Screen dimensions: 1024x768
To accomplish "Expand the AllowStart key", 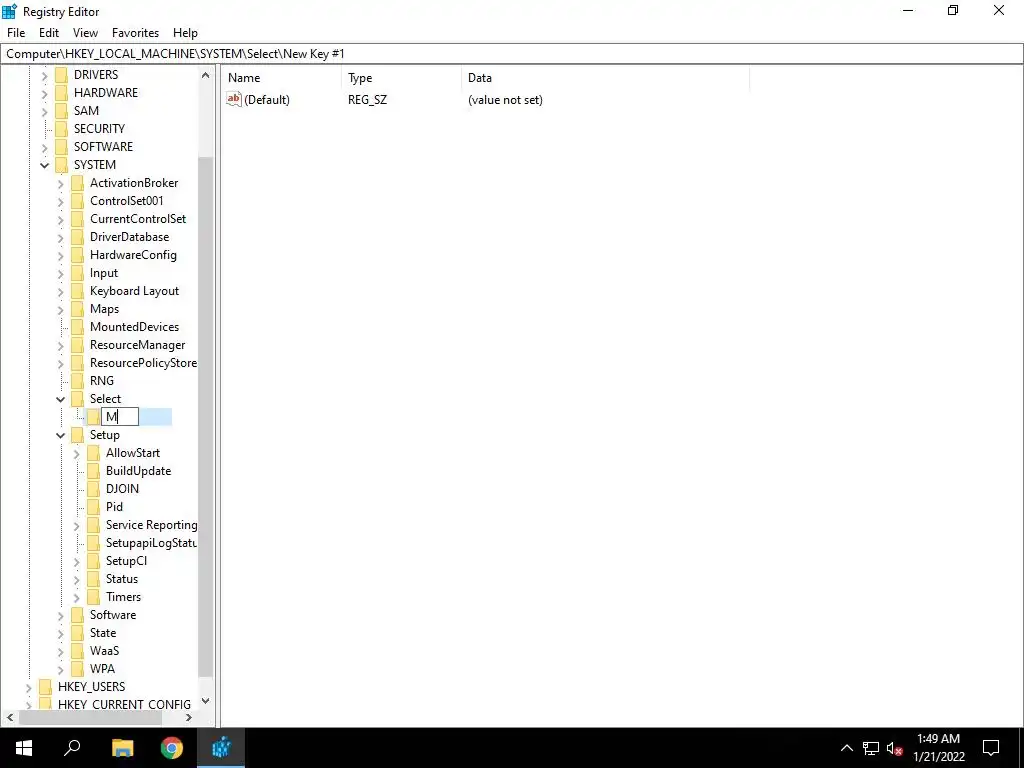I will pos(76,454).
